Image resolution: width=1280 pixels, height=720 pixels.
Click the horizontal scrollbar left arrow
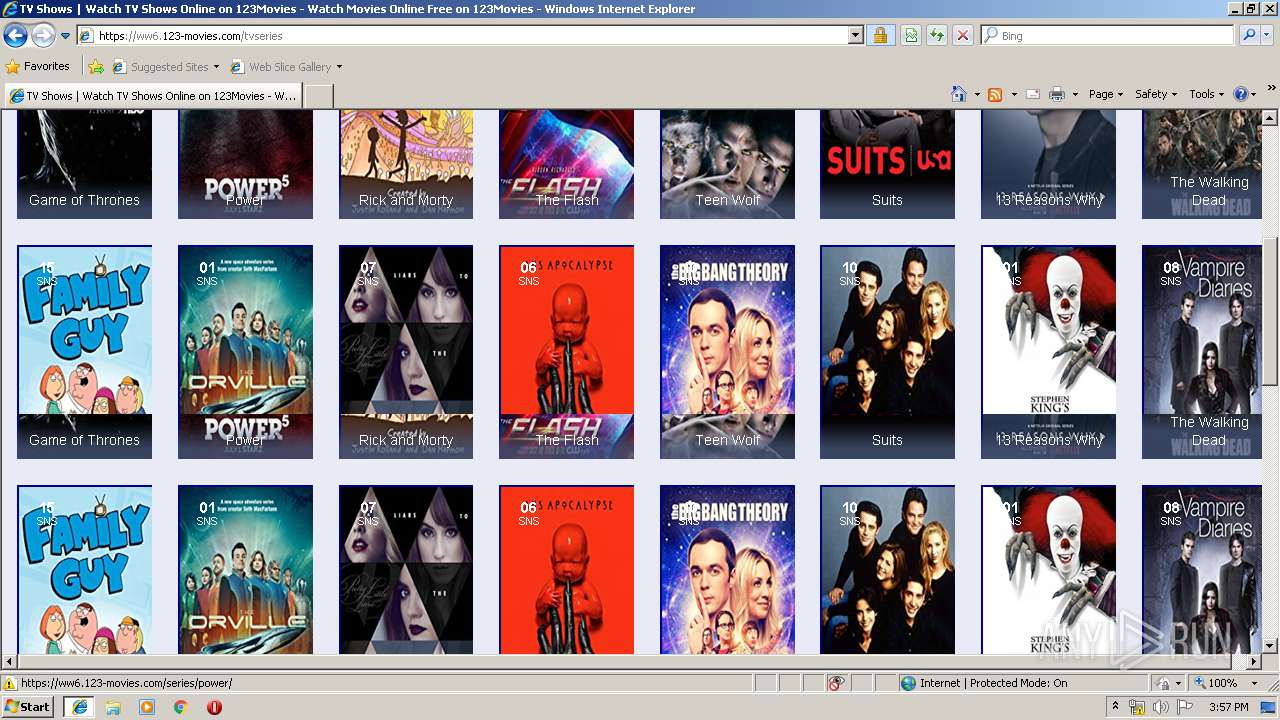pos(10,662)
